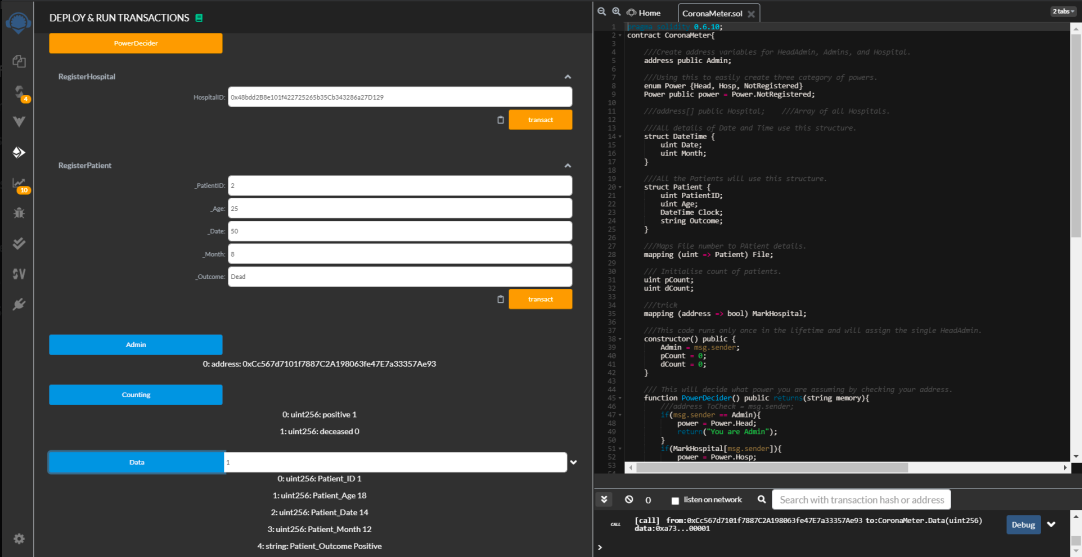Viewport: 1082px width, 557px height.
Task: Open the static analysis chart icon
Action: point(19,183)
